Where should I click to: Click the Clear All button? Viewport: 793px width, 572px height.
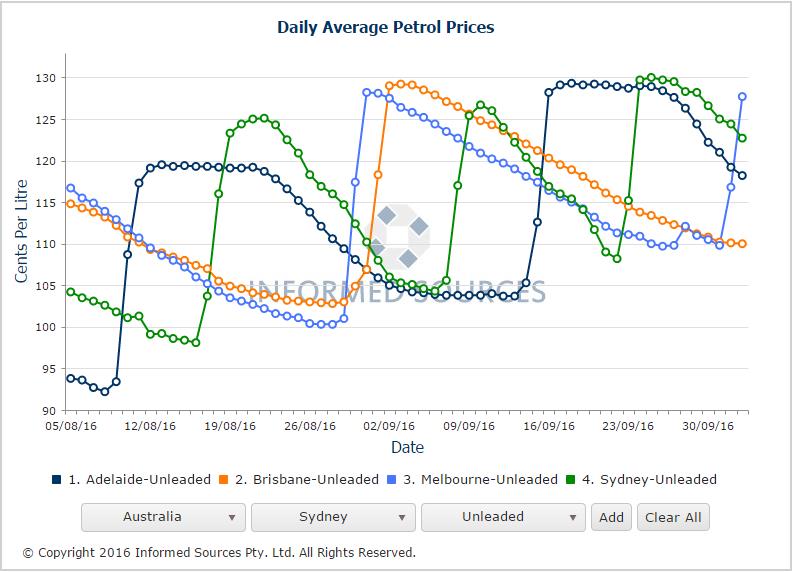(673, 517)
